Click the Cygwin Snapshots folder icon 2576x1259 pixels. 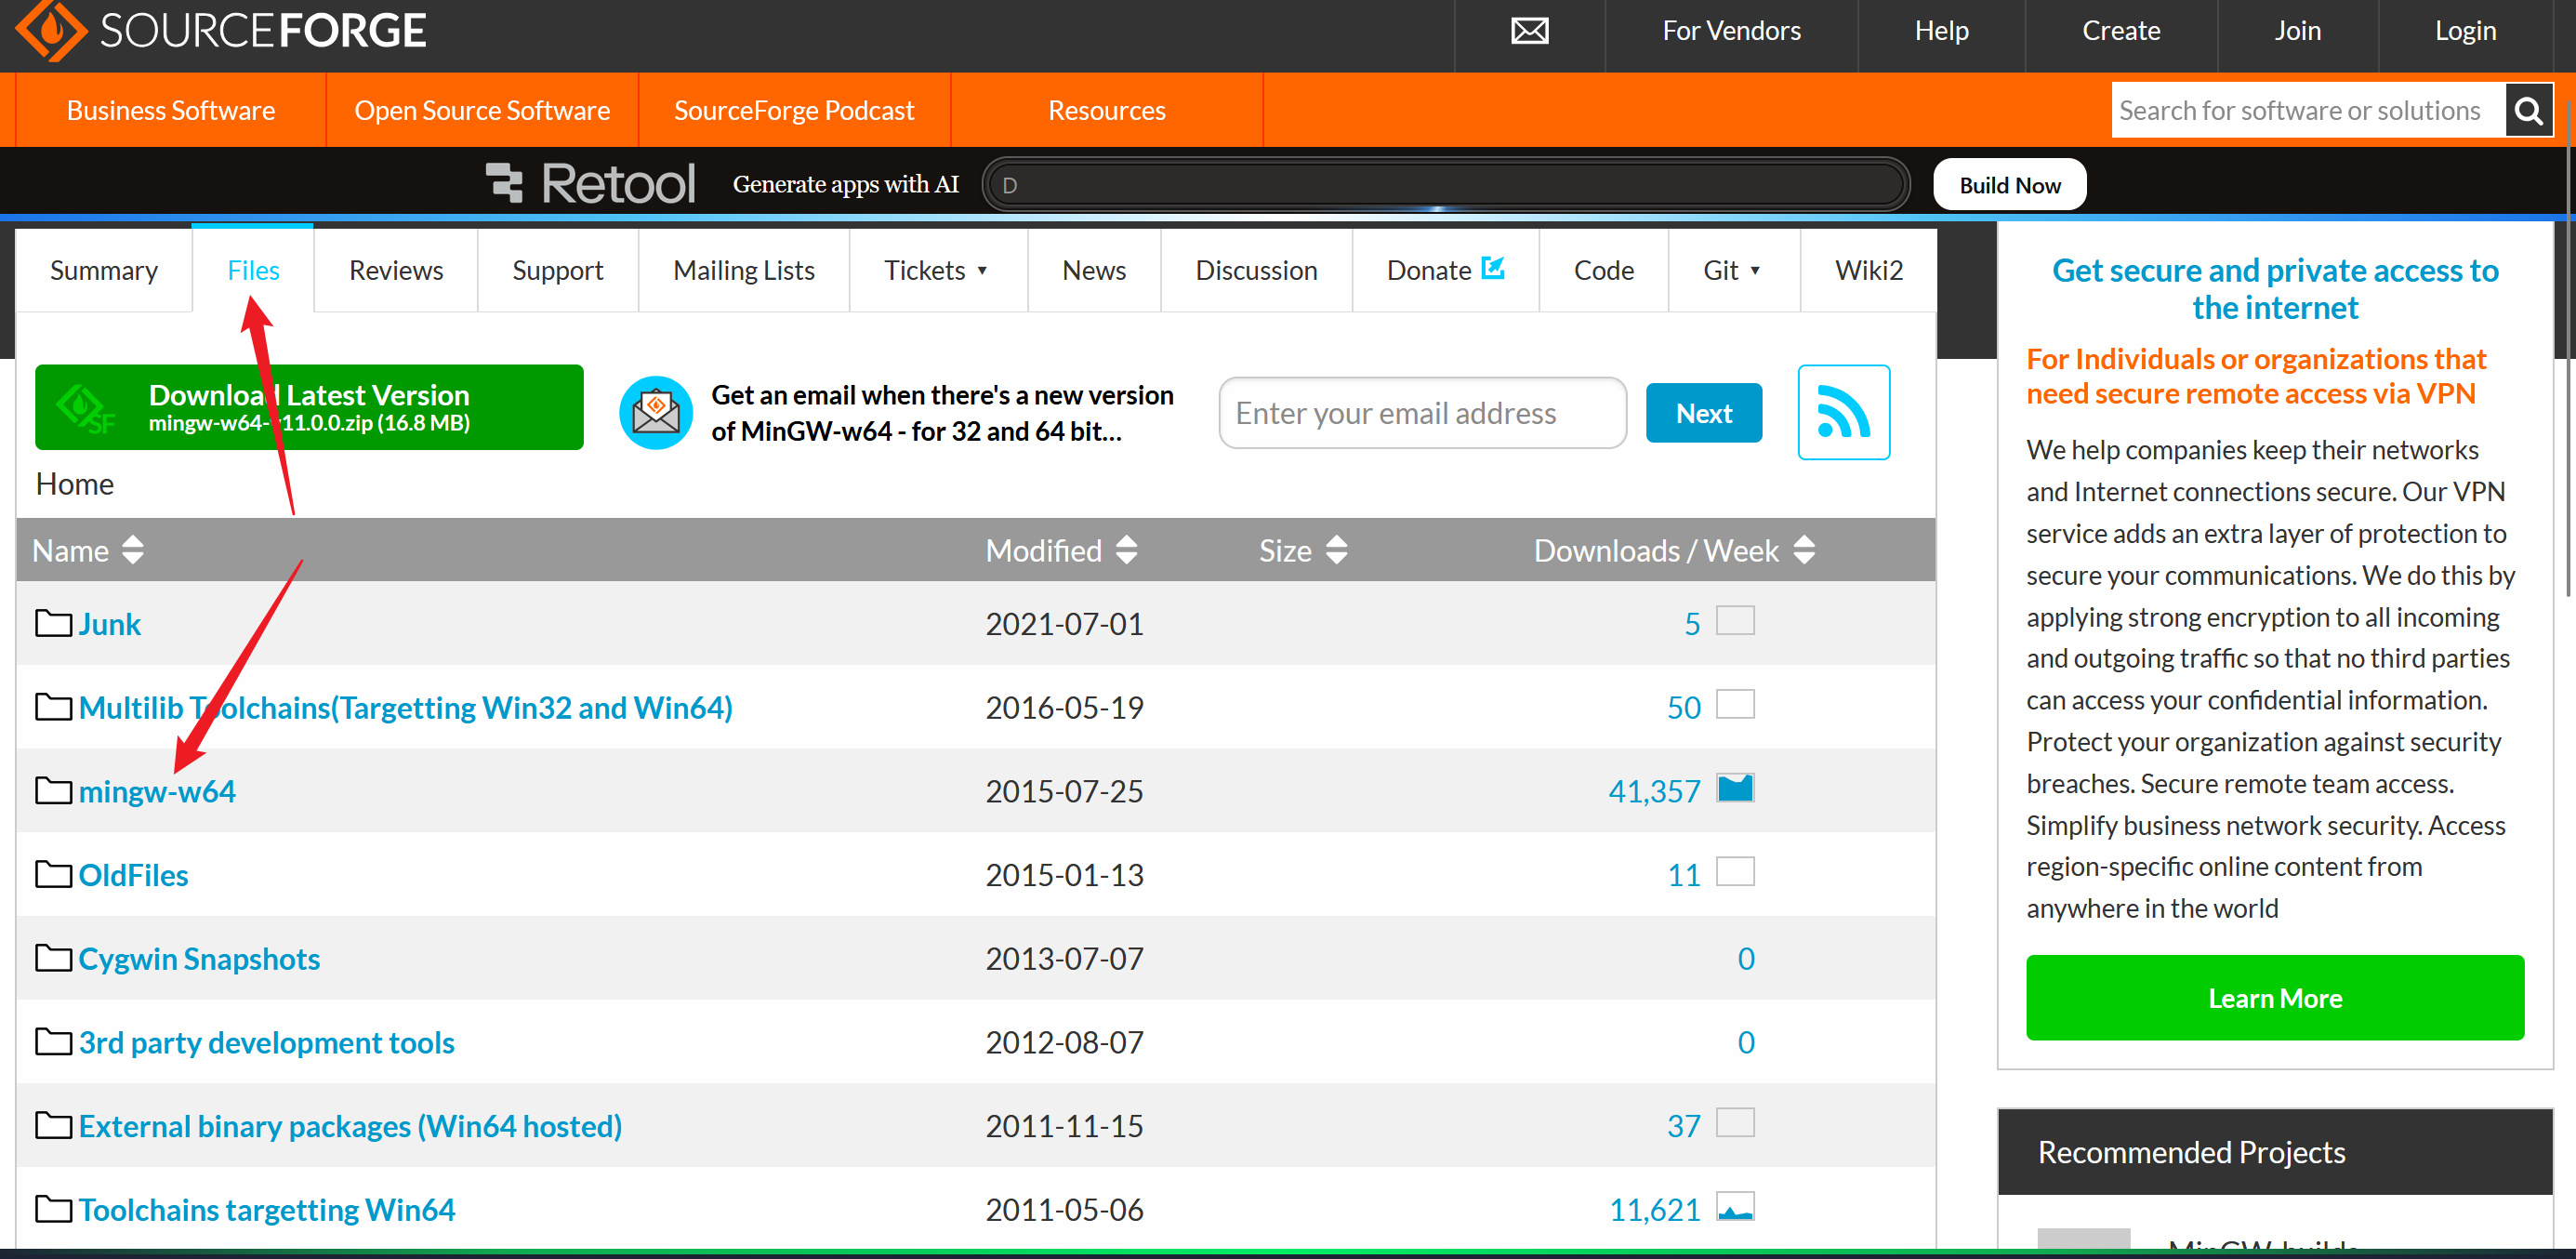pyautogui.click(x=53, y=958)
